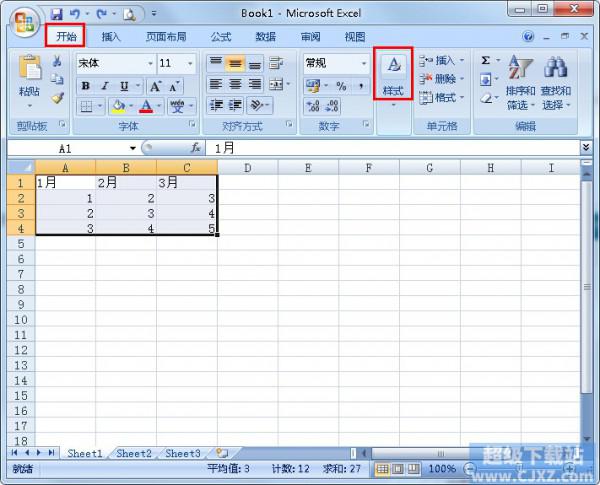The image size is (600, 485).
Task: Click the Cut scissors icon
Action: pyautogui.click(x=57, y=62)
